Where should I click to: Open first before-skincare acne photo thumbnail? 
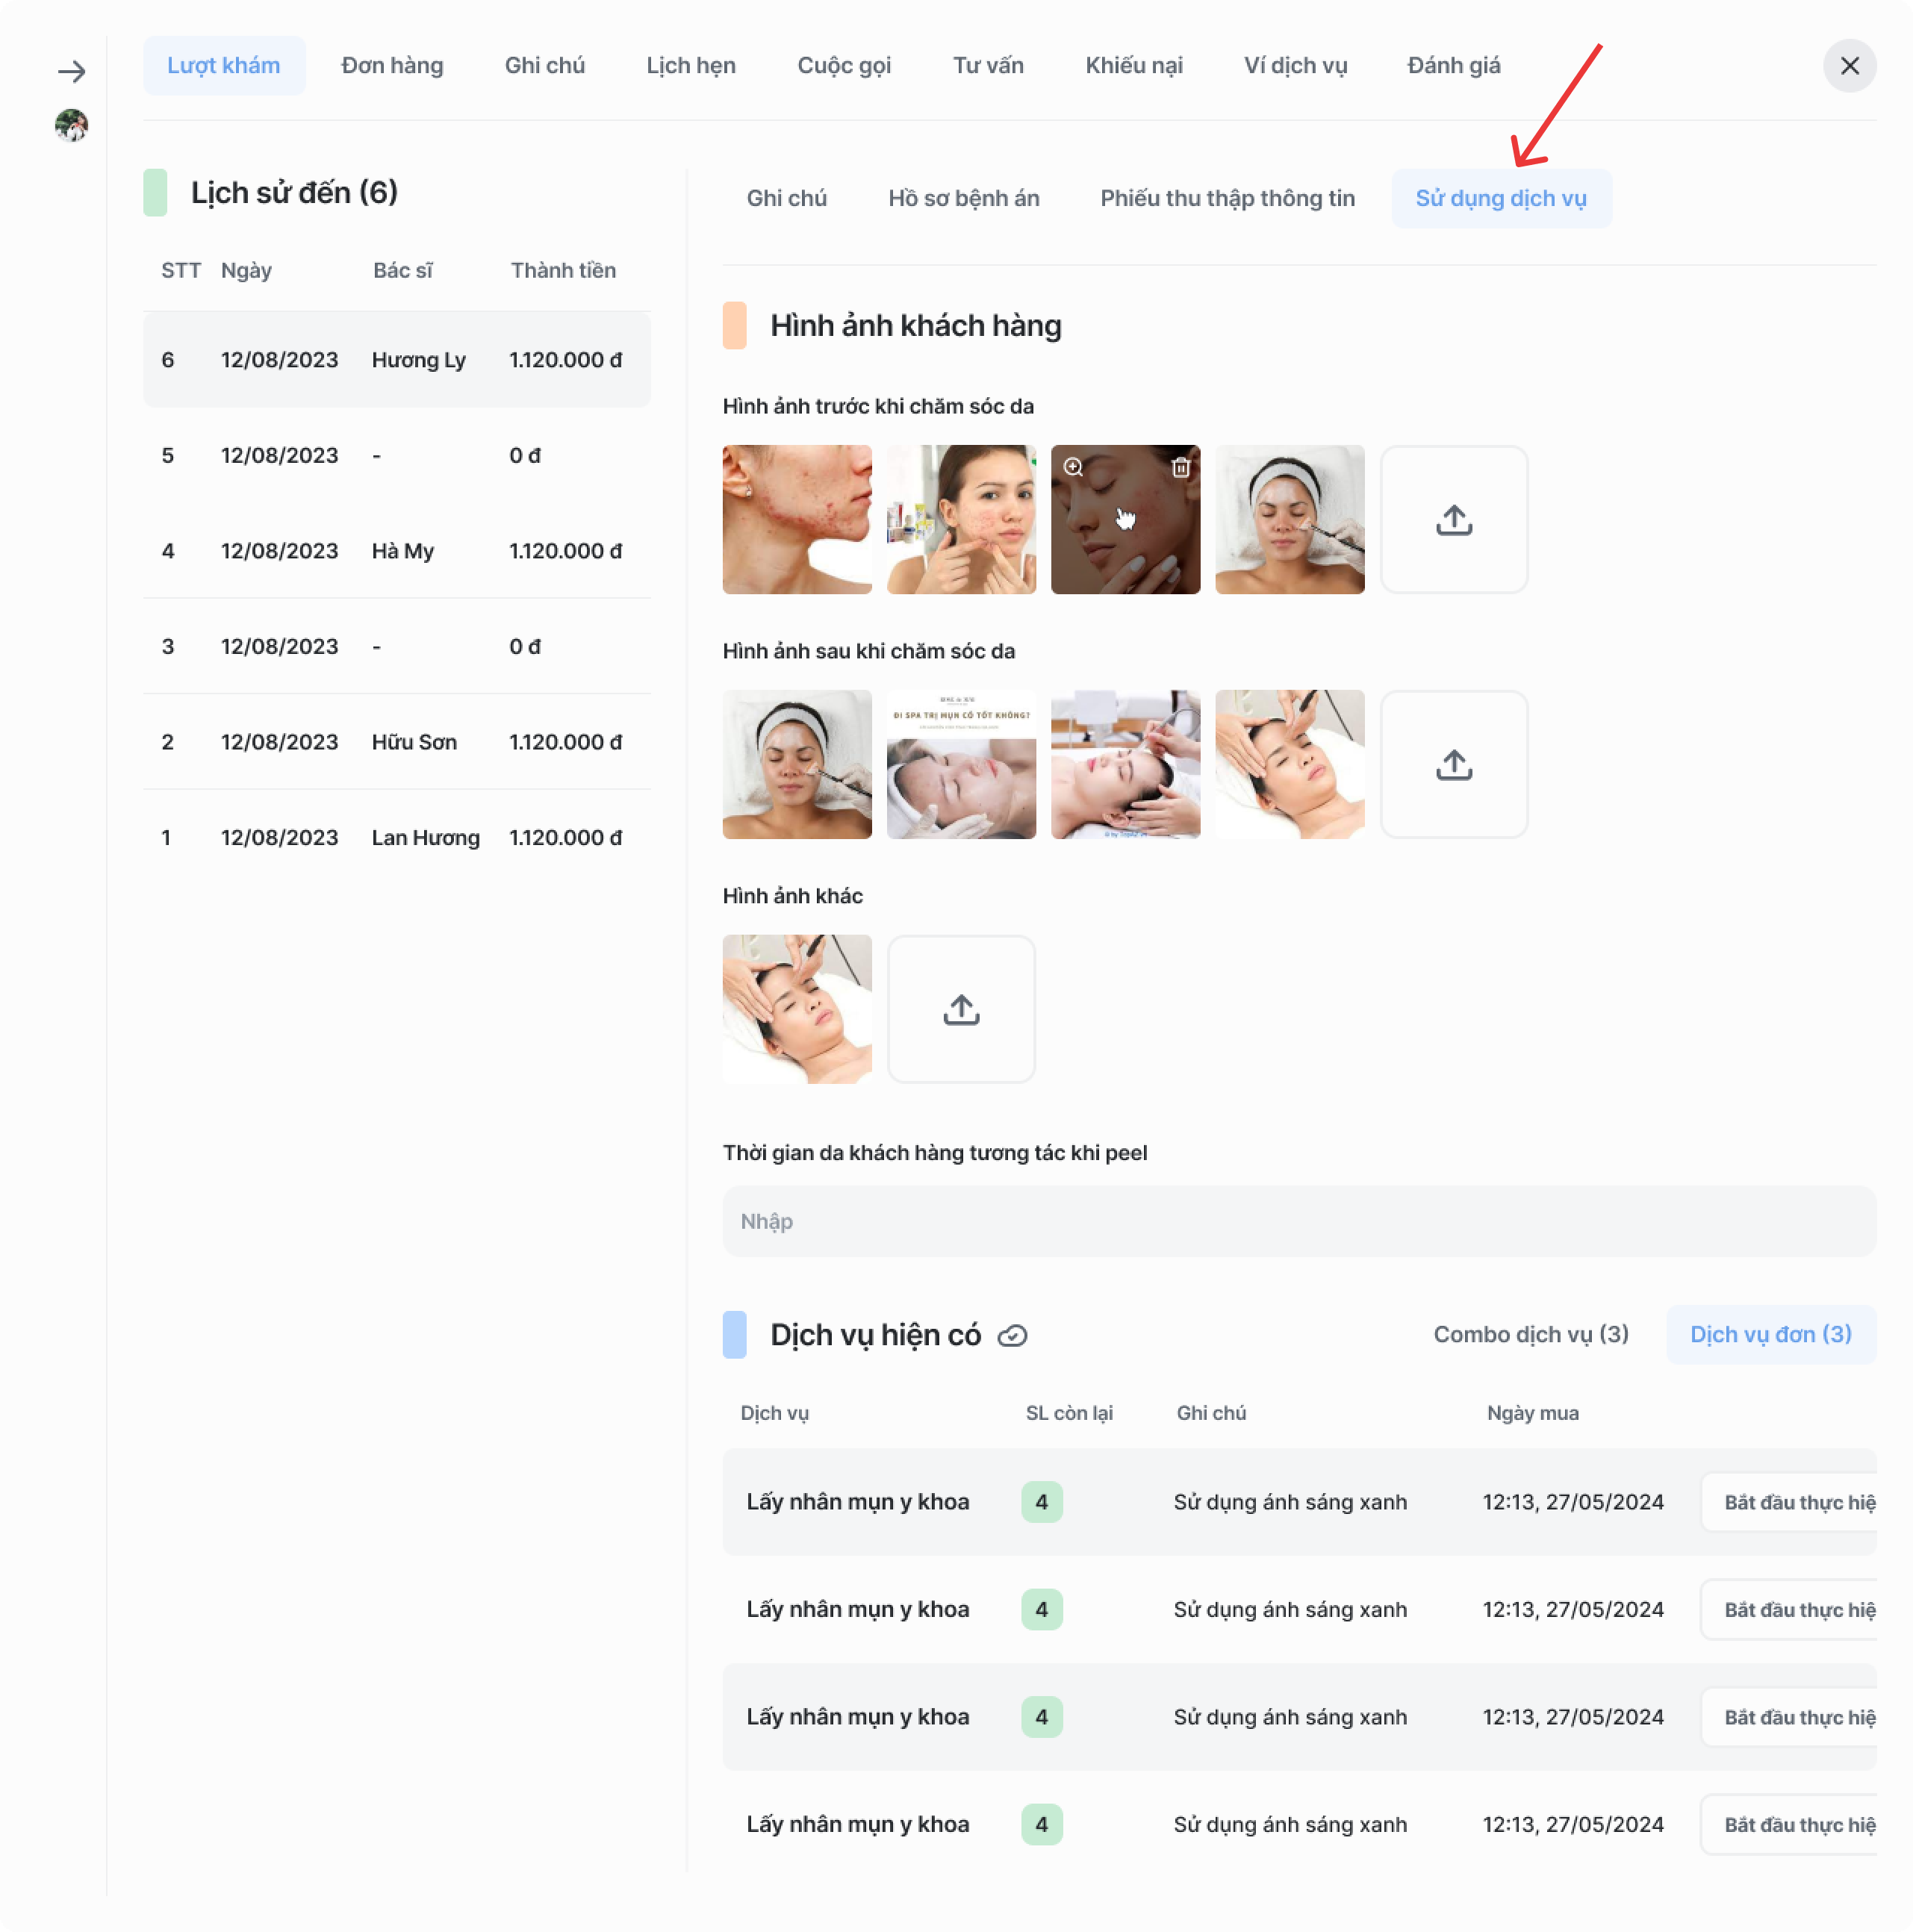click(797, 520)
